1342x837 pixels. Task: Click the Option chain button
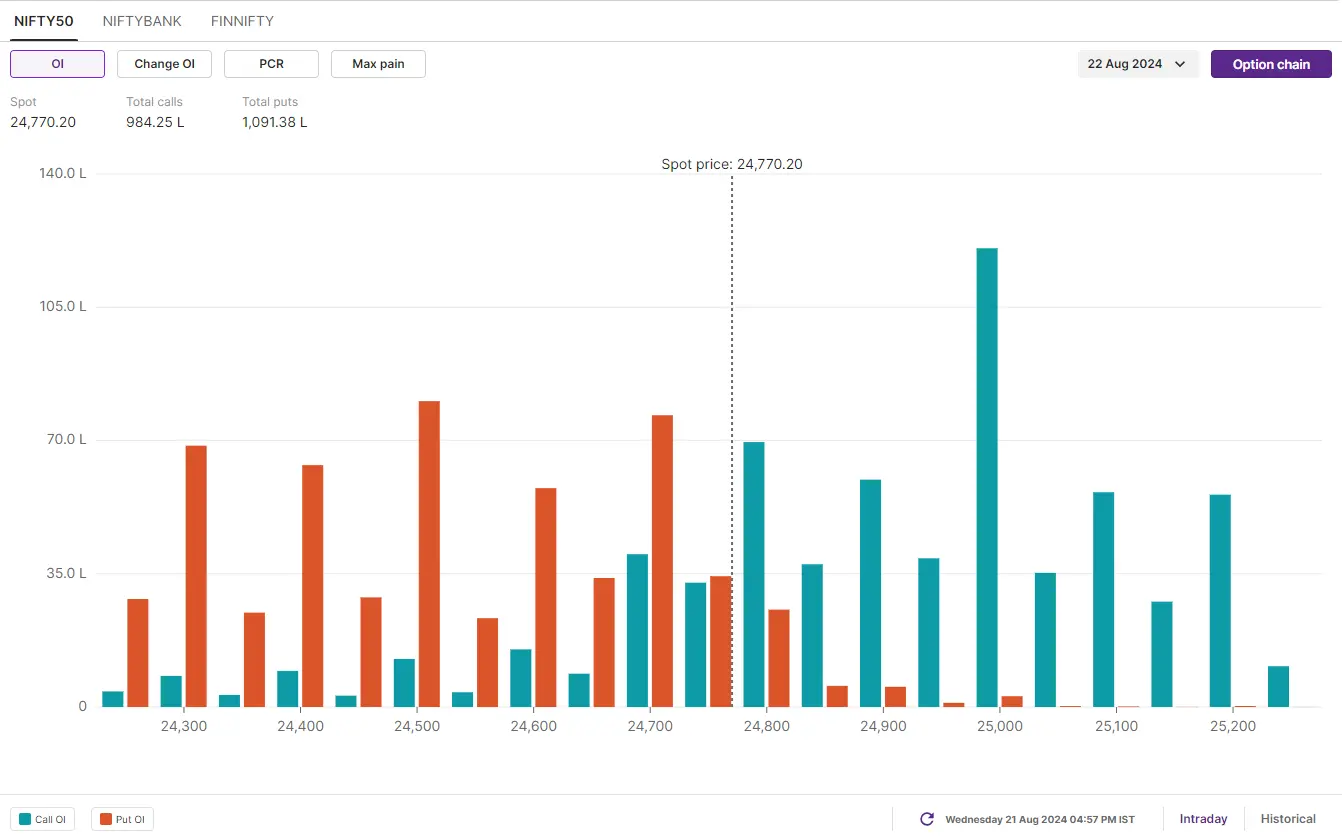point(1271,64)
